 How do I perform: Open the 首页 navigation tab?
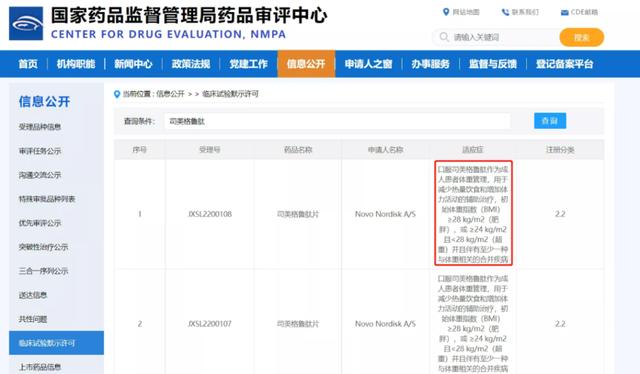tap(28, 64)
